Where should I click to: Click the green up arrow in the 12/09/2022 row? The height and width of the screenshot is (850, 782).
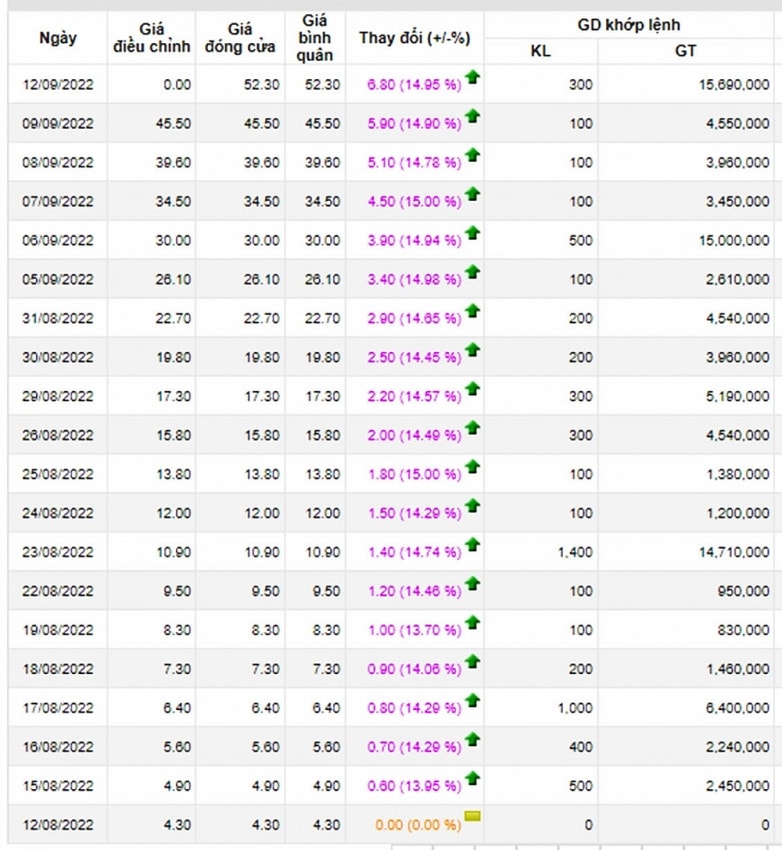pyautogui.click(x=473, y=78)
